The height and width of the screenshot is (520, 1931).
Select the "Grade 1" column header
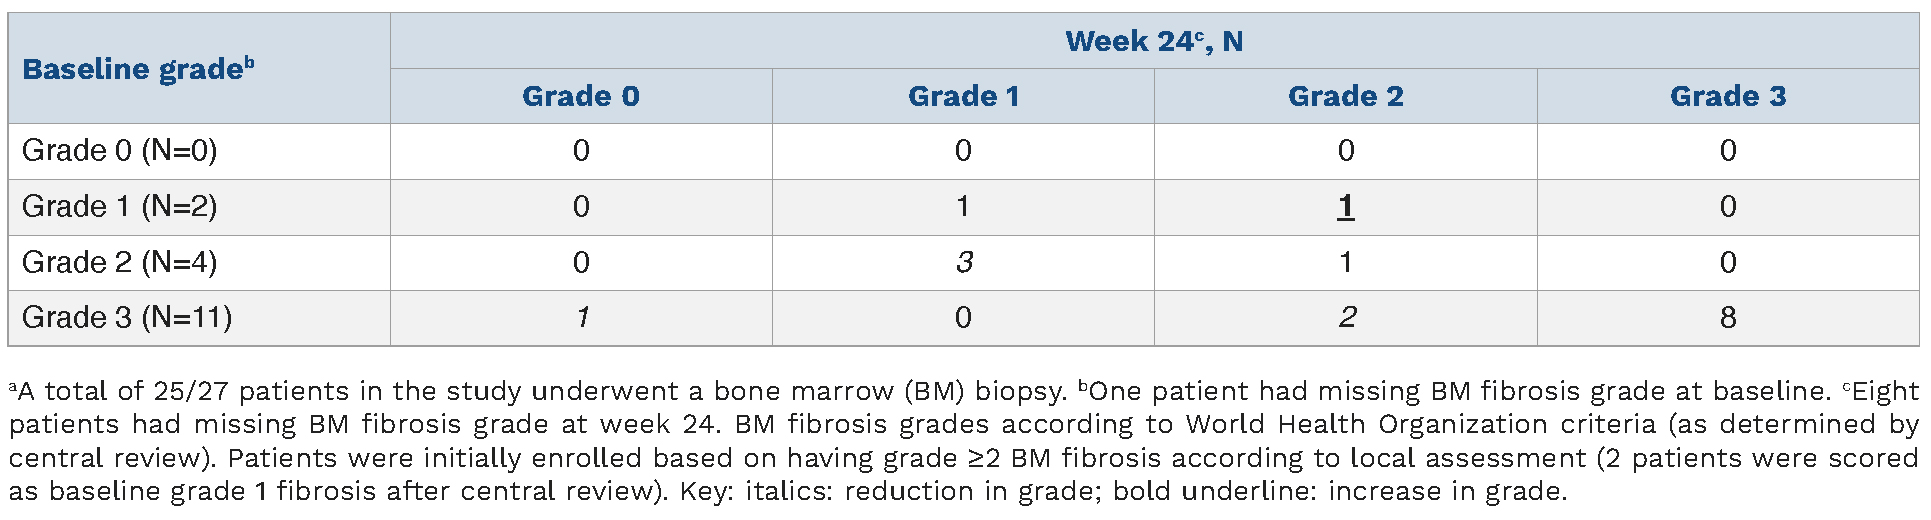(x=963, y=96)
